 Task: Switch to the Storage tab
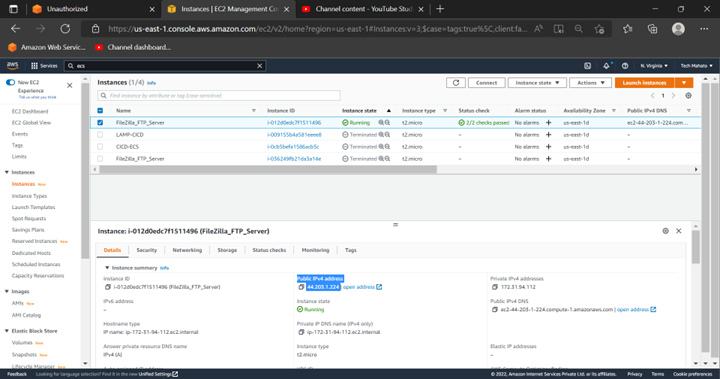[x=227, y=250]
